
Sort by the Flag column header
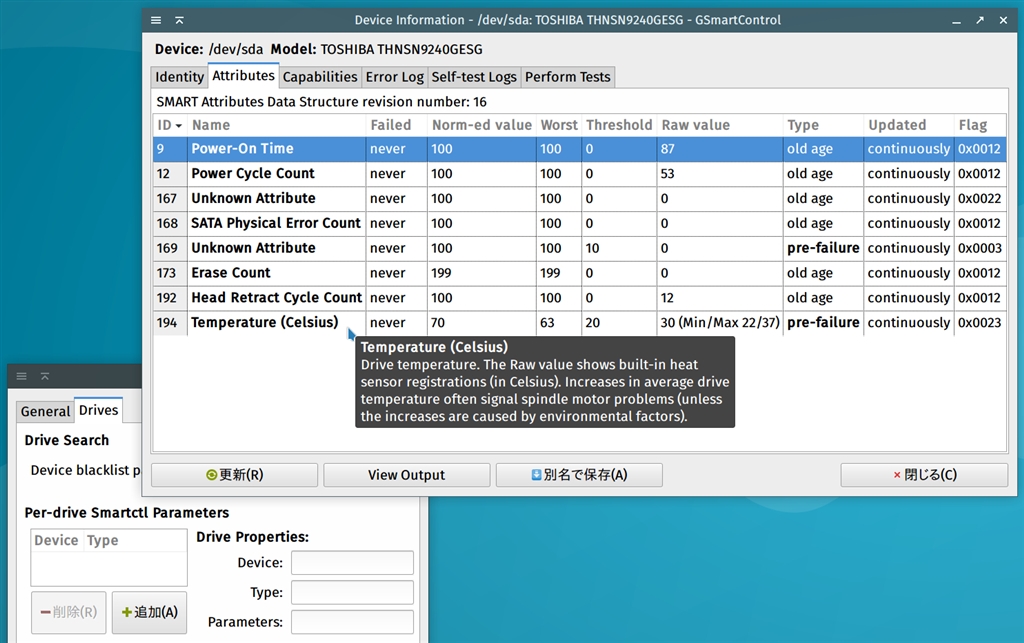980,125
